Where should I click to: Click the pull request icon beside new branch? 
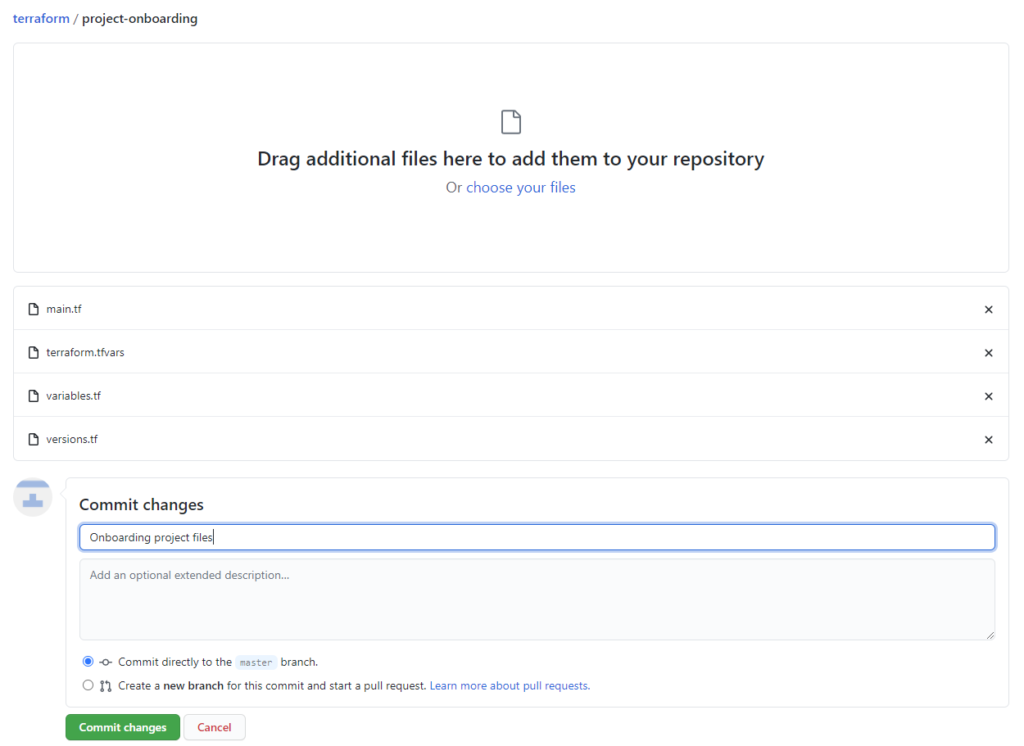[105, 686]
